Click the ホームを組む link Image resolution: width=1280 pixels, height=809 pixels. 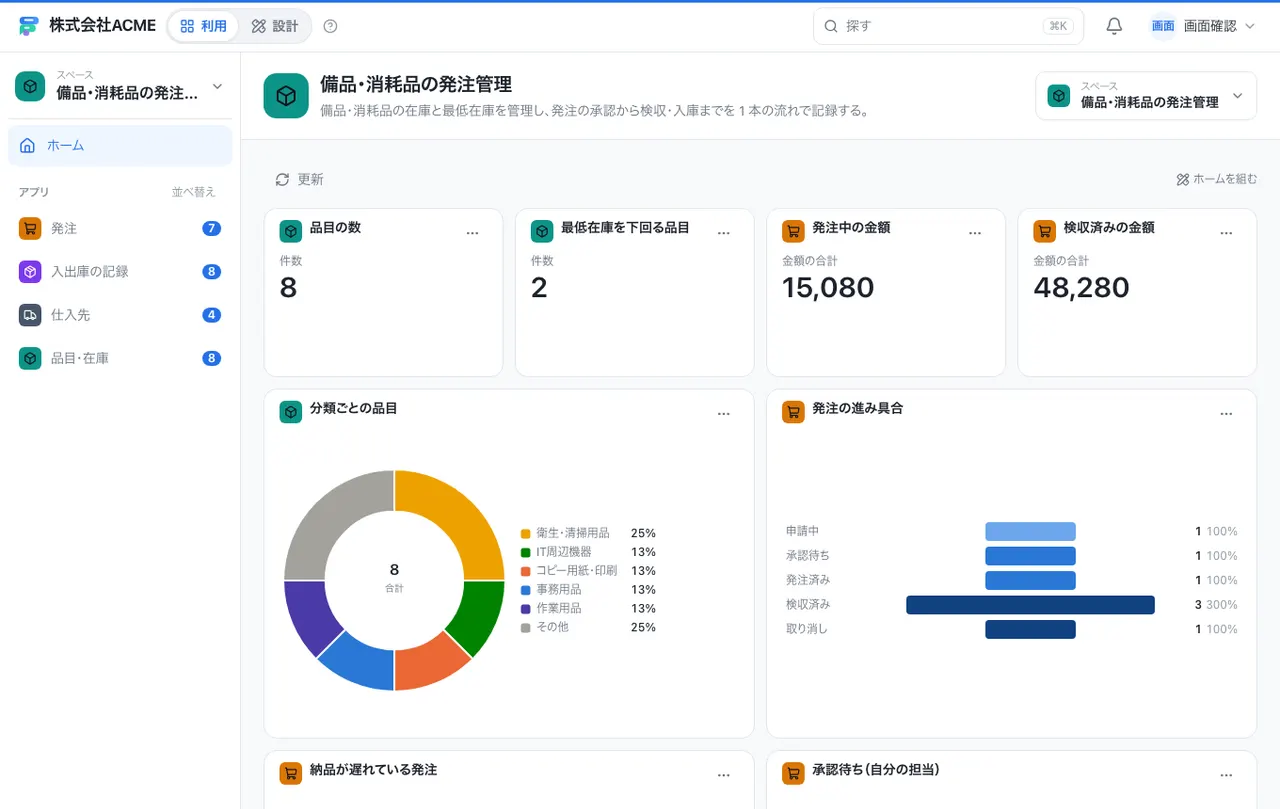1216,179
